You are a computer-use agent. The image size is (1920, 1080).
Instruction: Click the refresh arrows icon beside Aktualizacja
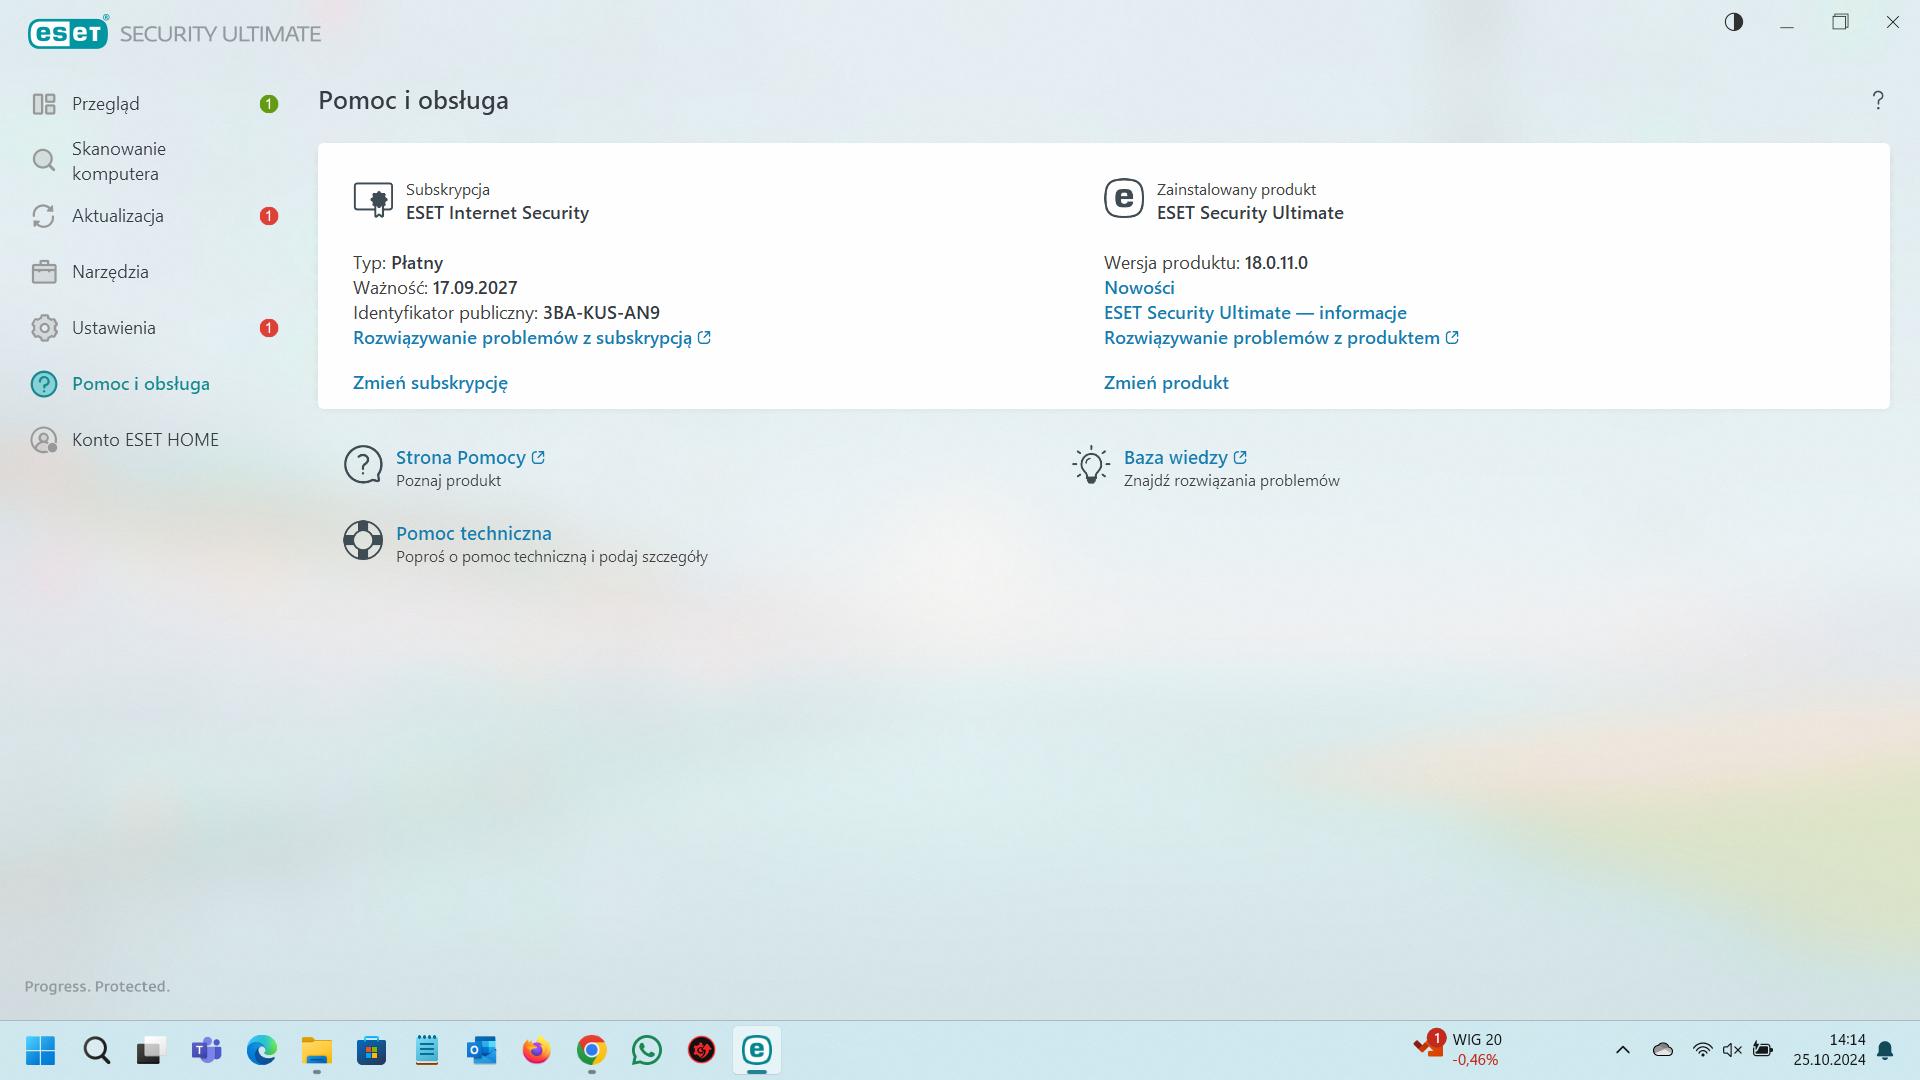(x=44, y=216)
